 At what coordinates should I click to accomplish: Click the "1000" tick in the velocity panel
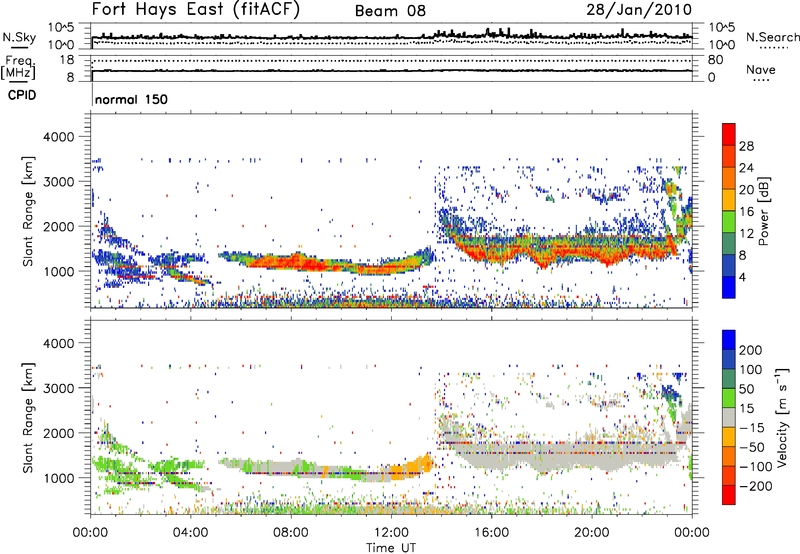(58, 478)
